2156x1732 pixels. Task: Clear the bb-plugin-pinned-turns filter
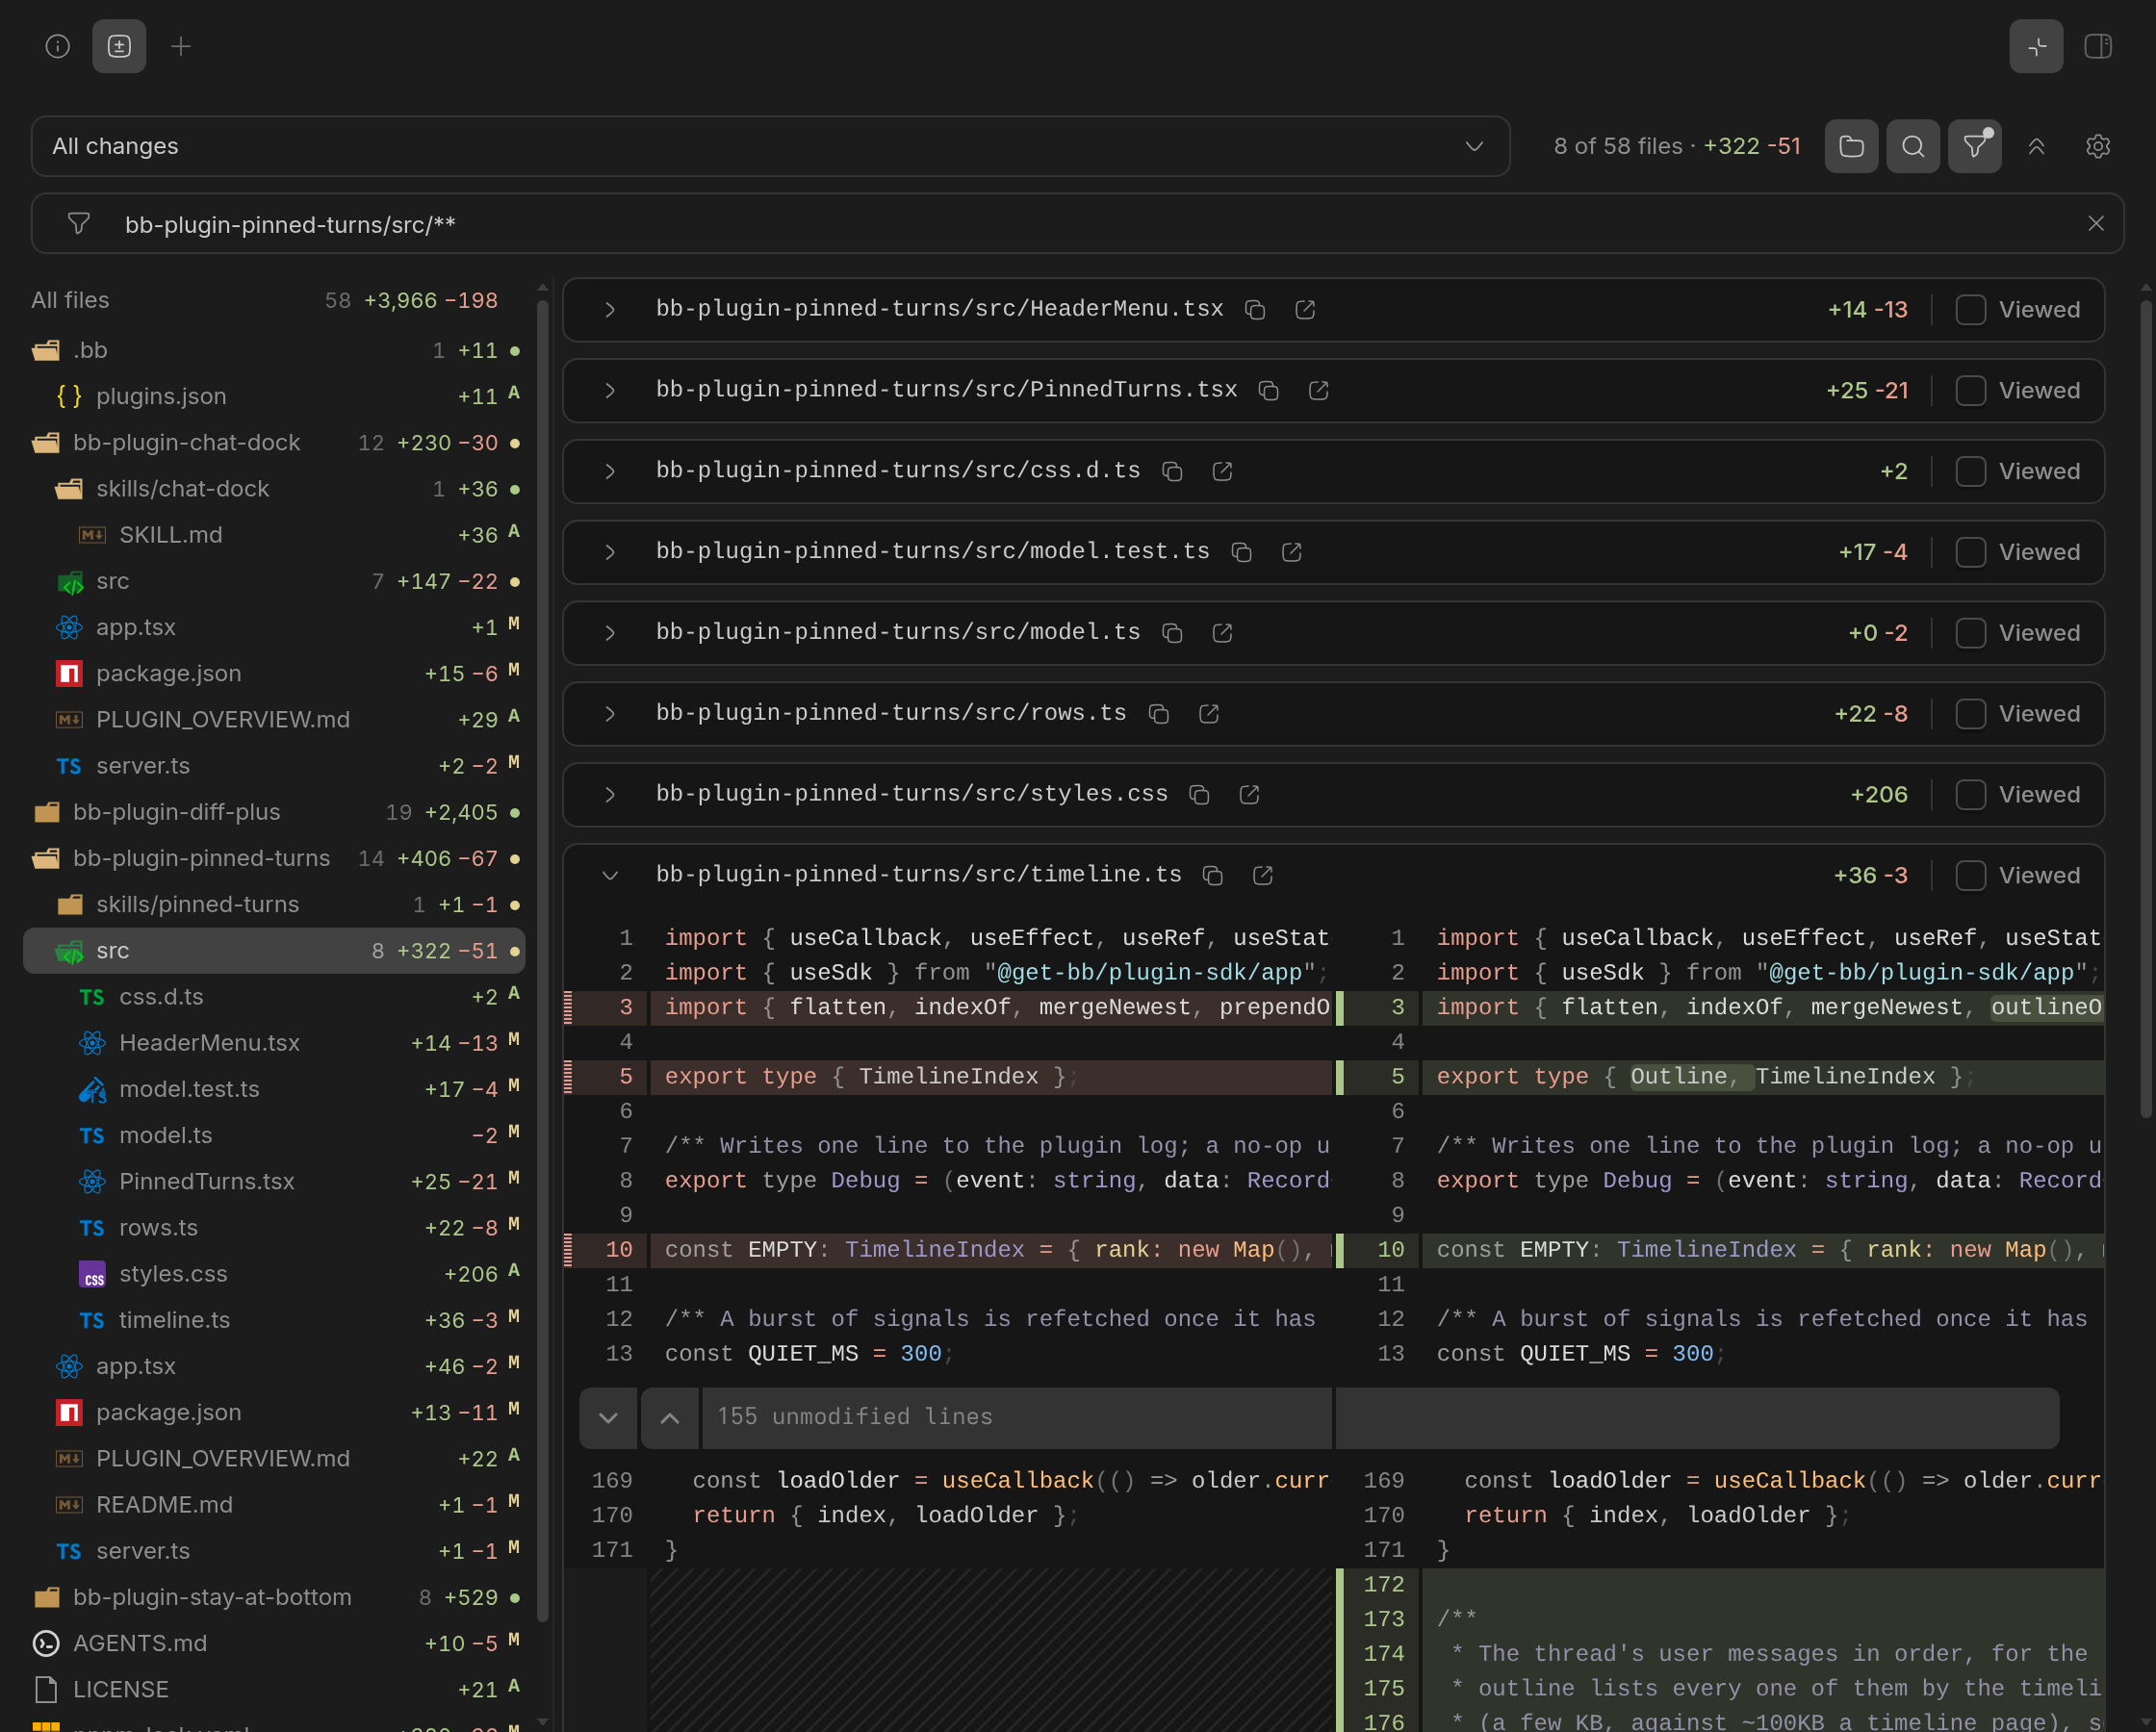[x=2096, y=224]
